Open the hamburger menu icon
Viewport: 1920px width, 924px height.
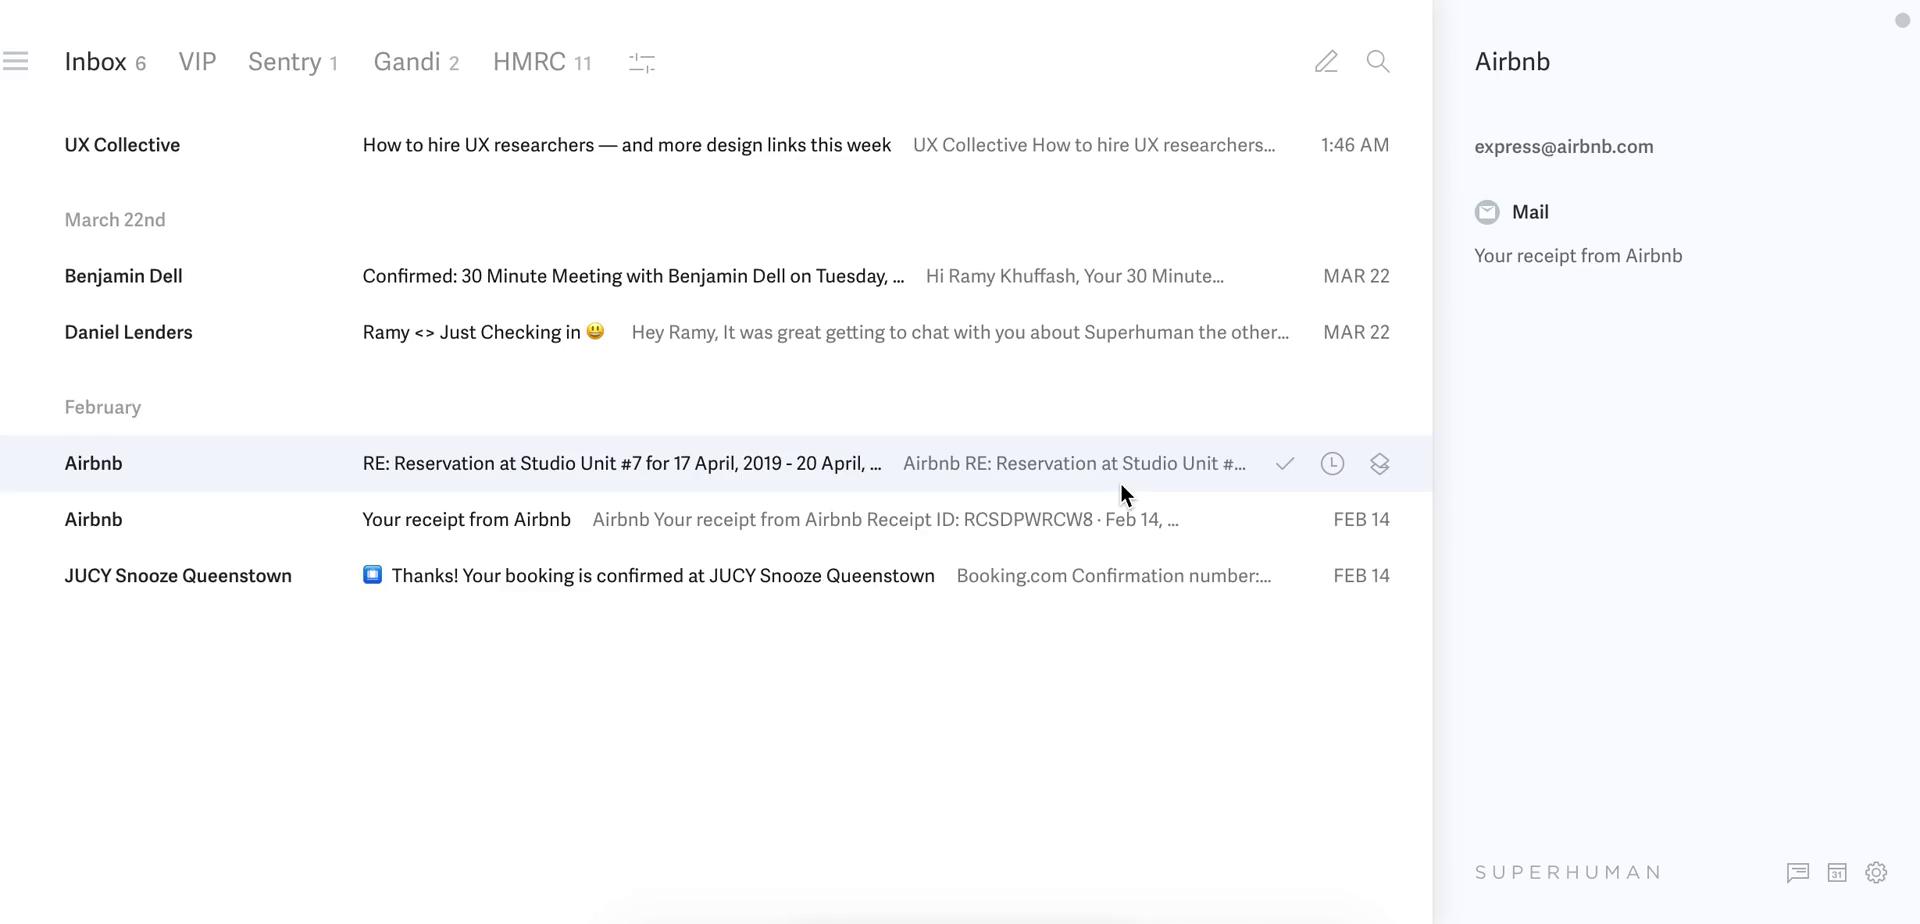(x=15, y=62)
